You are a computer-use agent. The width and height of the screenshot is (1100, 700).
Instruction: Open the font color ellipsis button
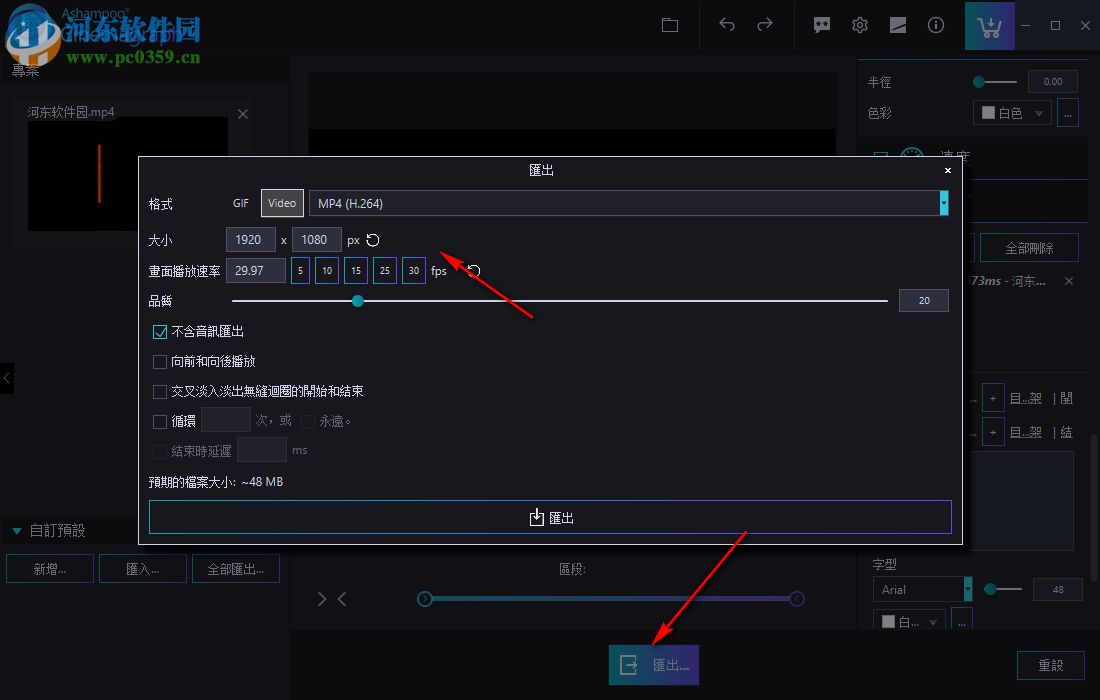coord(962,621)
